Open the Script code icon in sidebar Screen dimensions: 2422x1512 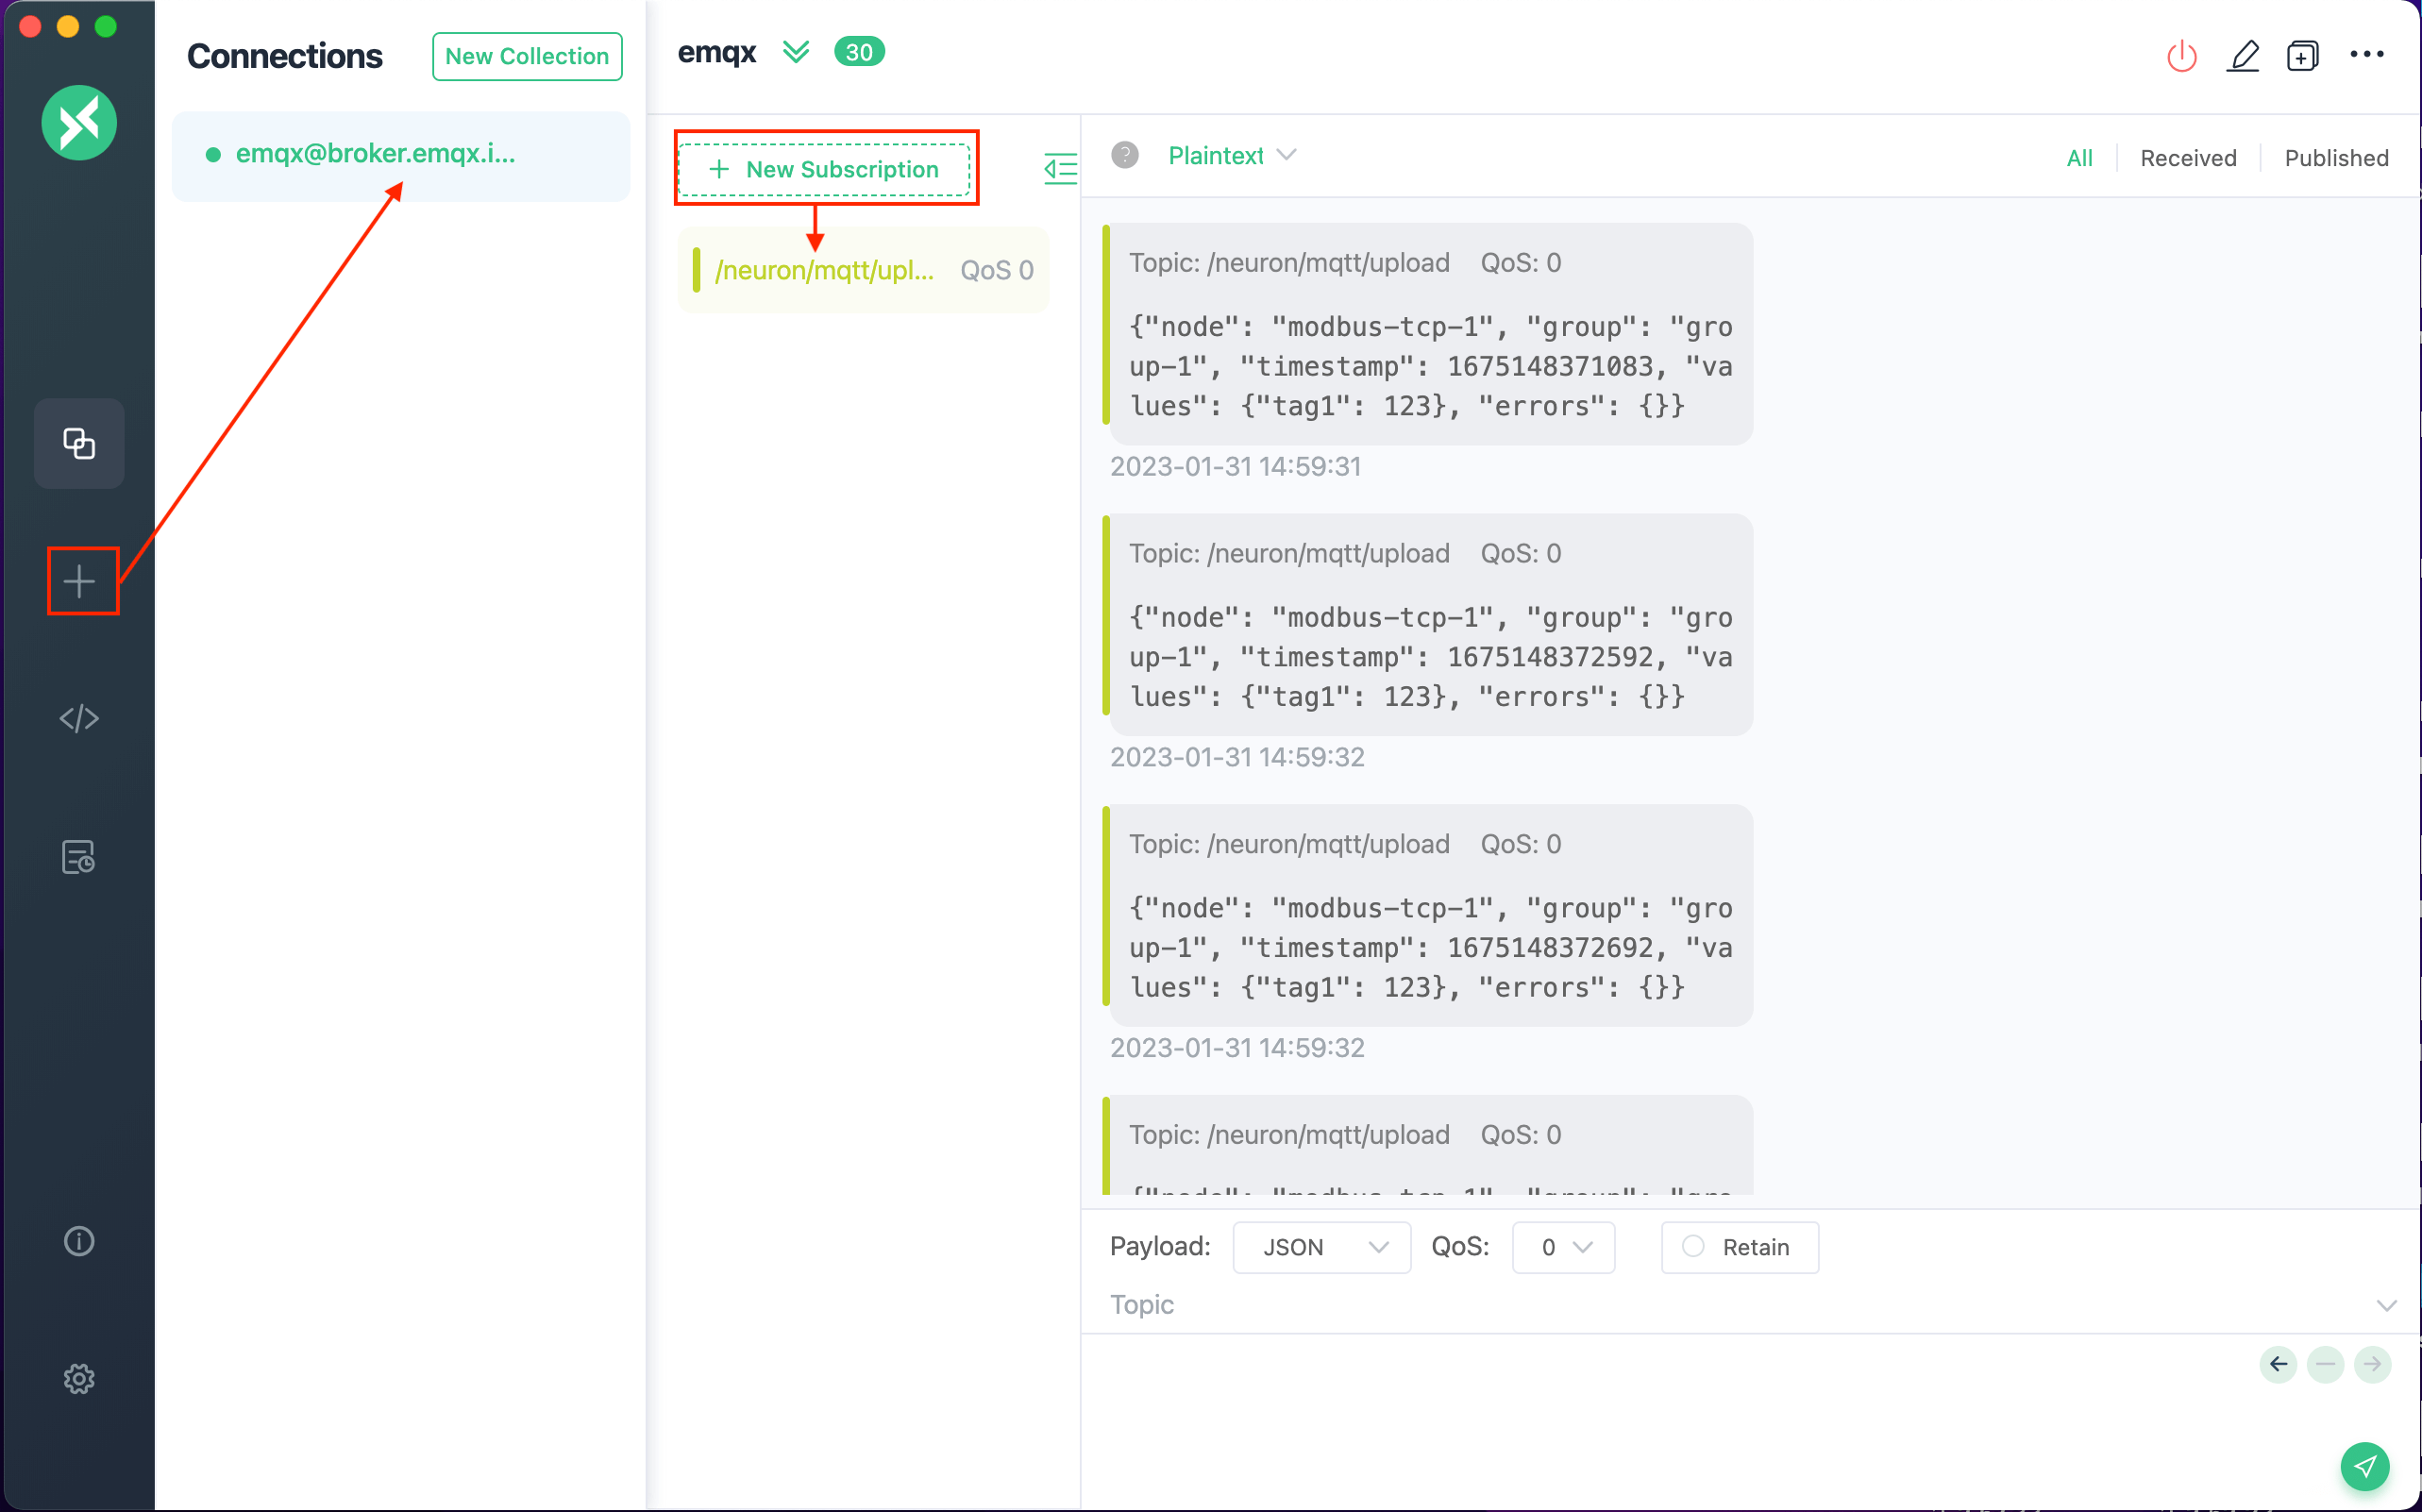coord(79,718)
